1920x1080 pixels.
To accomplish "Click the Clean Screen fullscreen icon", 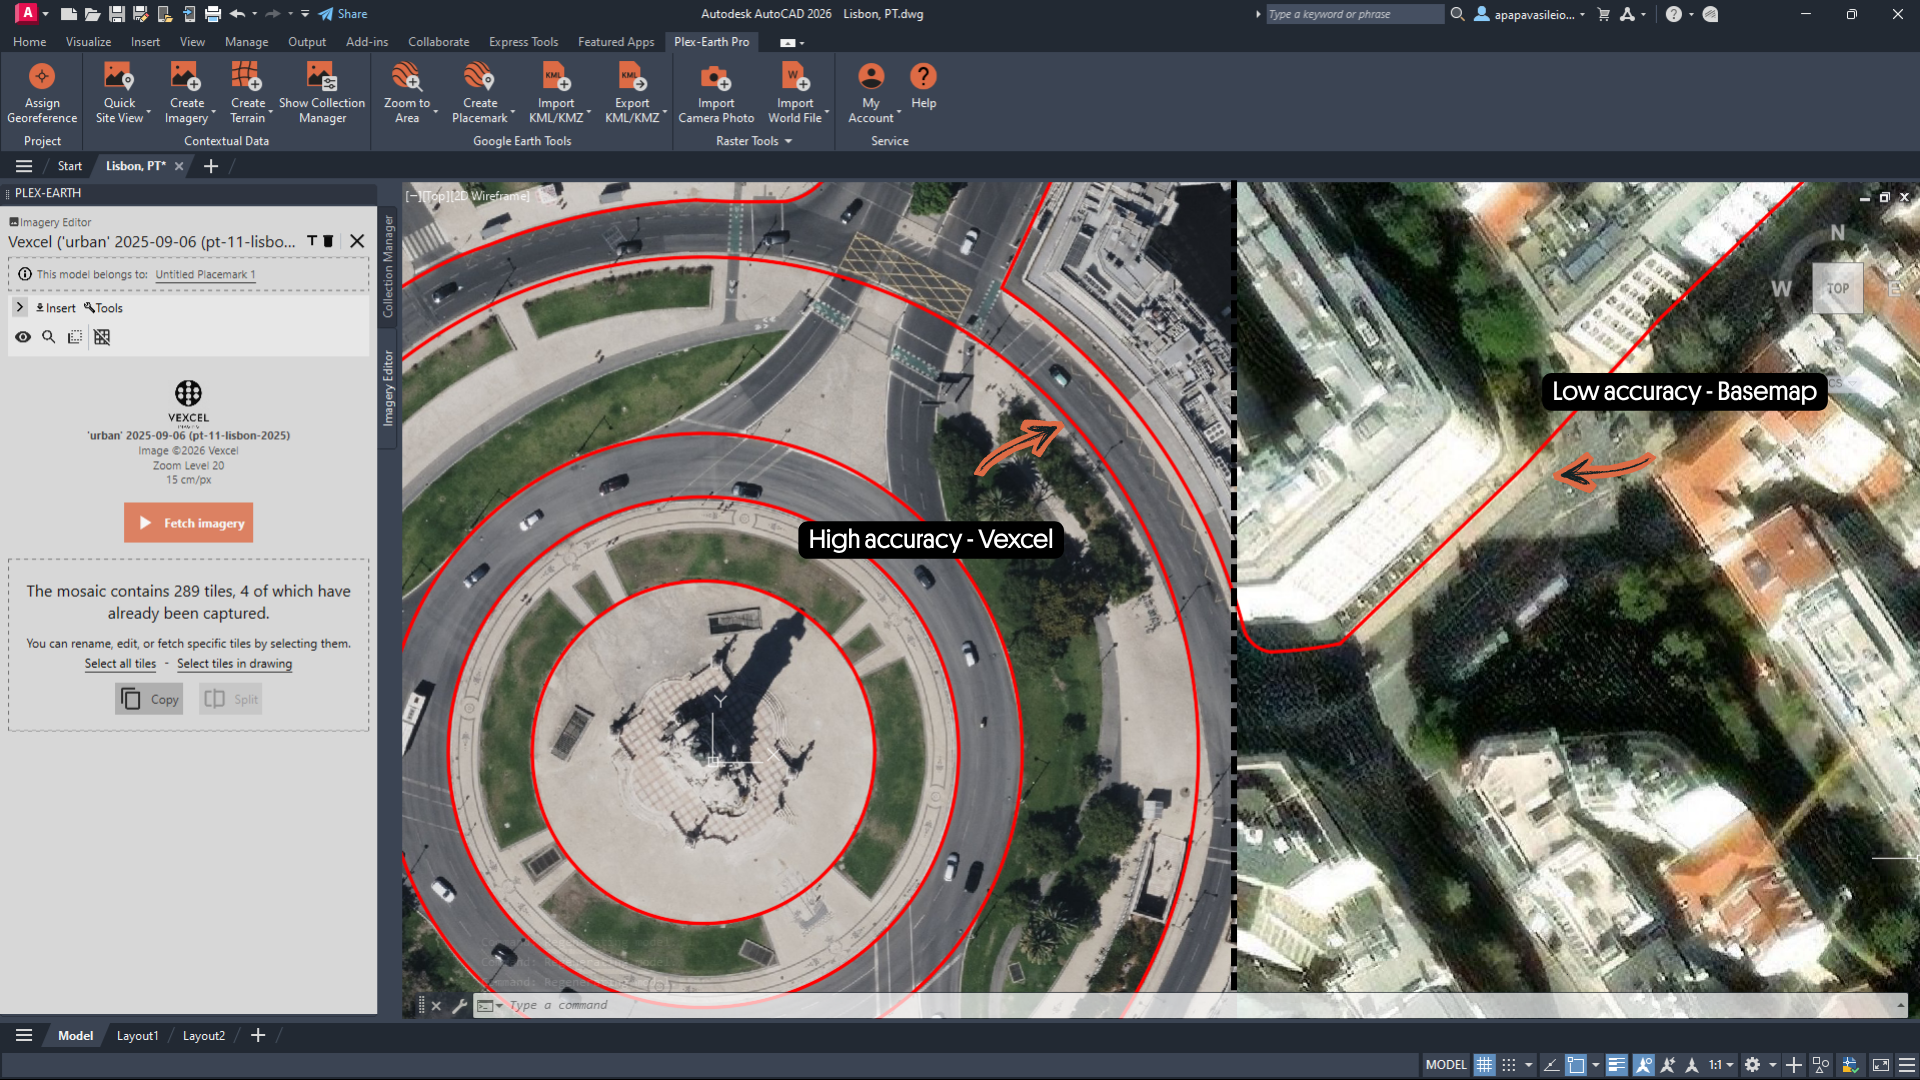I will pos(1881,1065).
